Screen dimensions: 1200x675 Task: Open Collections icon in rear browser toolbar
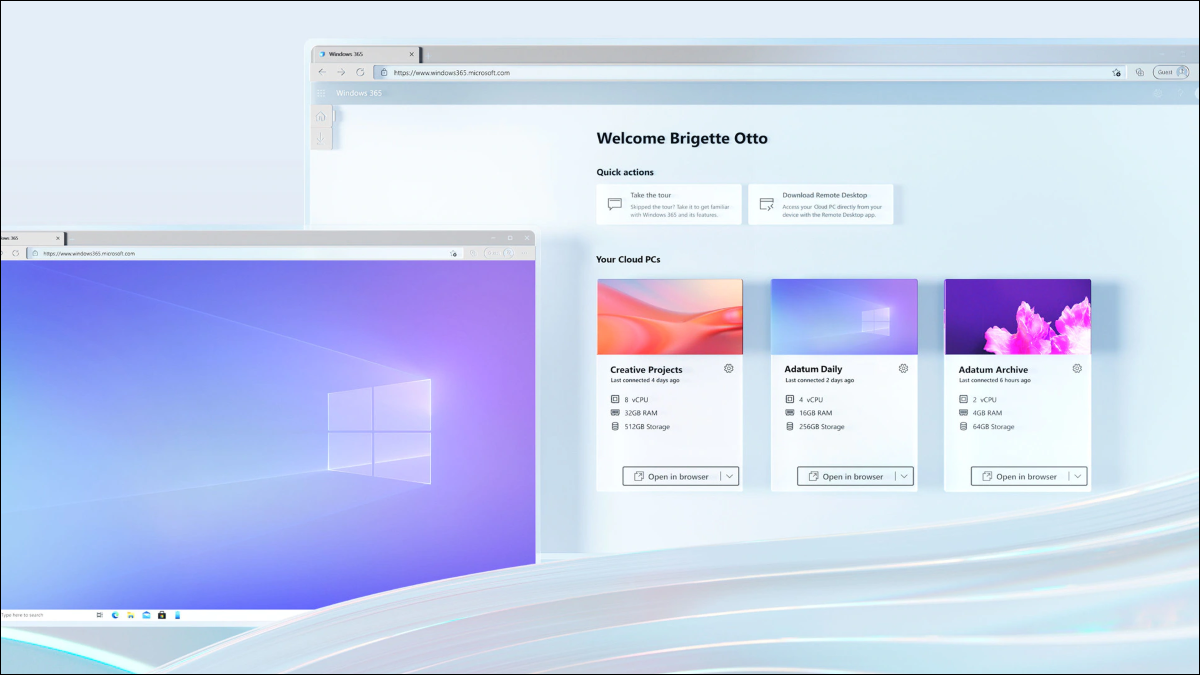click(x=1140, y=72)
